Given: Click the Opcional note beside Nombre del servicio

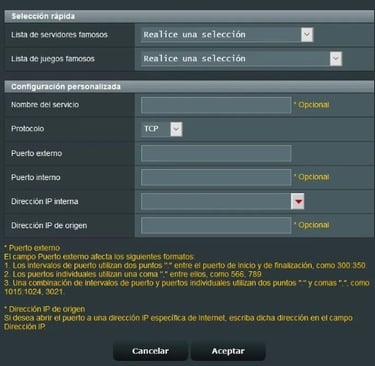Looking at the screenshot, I should click(312, 105).
